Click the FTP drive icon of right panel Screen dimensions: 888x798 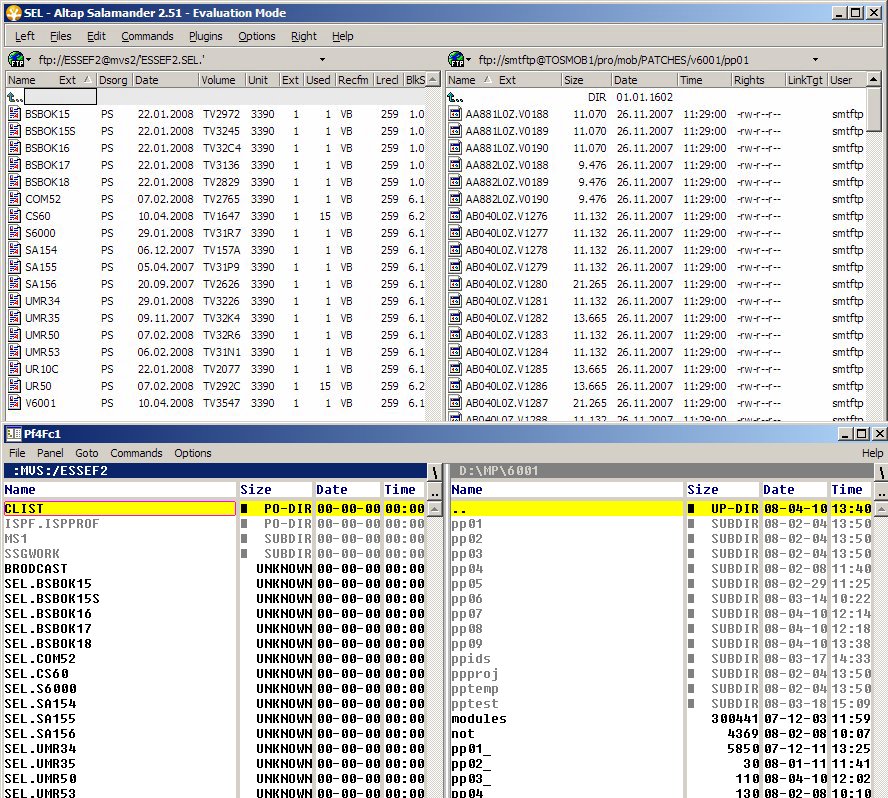click(456, 59)
